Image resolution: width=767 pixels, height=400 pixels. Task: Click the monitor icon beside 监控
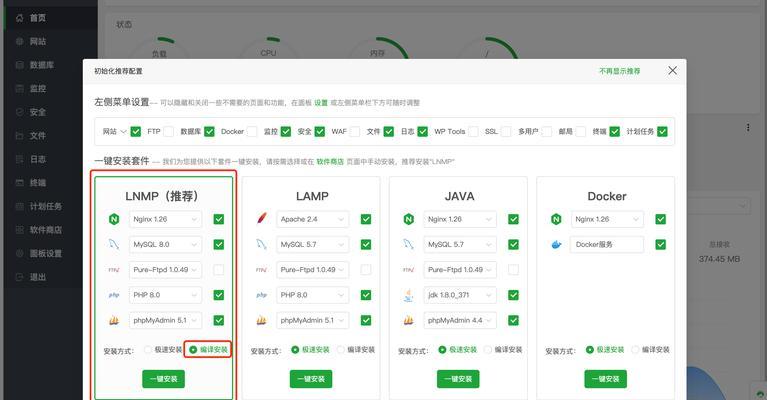click(20, 89)
